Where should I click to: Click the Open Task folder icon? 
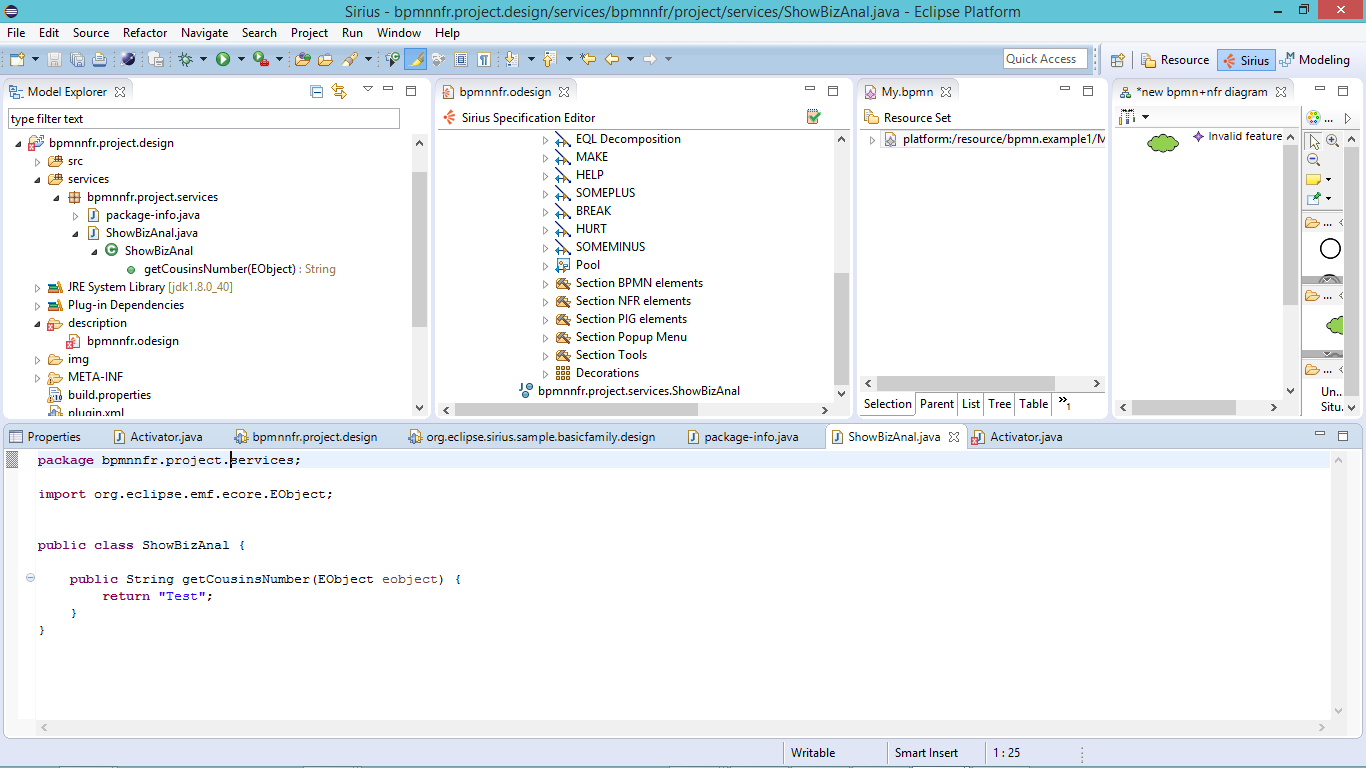(x=325, y=60)
